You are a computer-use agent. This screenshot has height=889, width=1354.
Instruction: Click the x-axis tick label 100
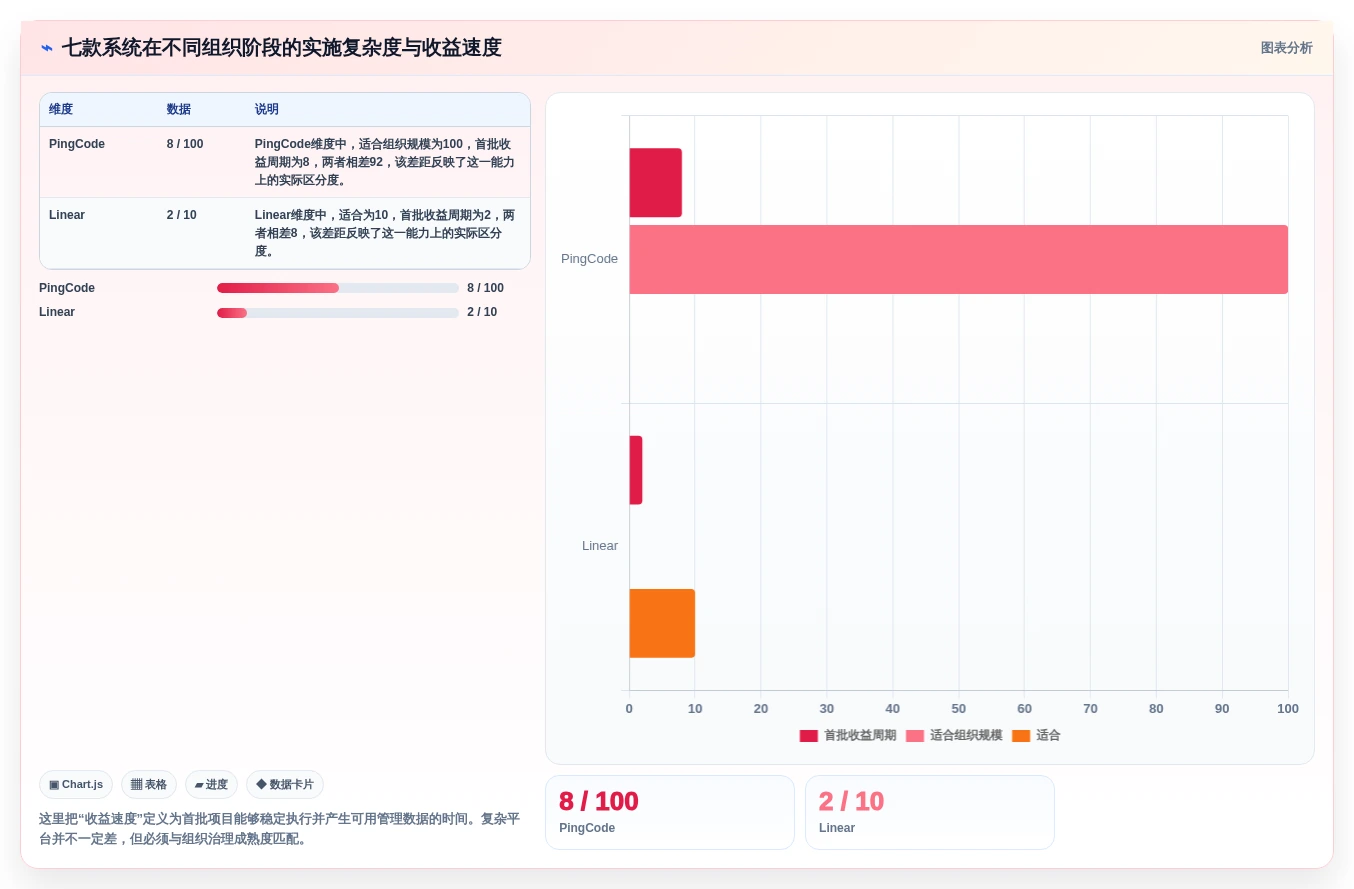pyautogui.click(x=1288, y=709)
